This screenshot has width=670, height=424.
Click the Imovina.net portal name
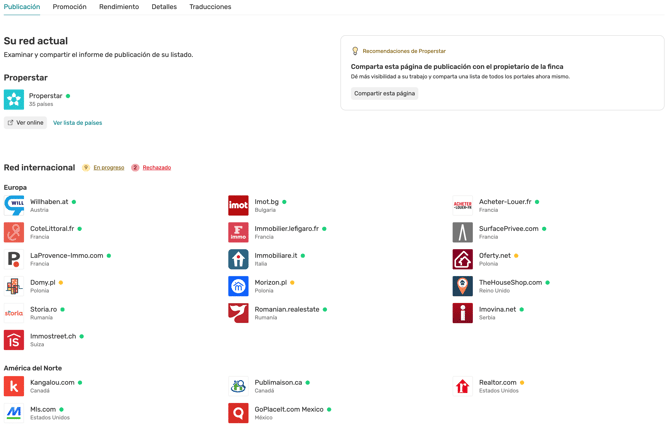pos(497,309)
